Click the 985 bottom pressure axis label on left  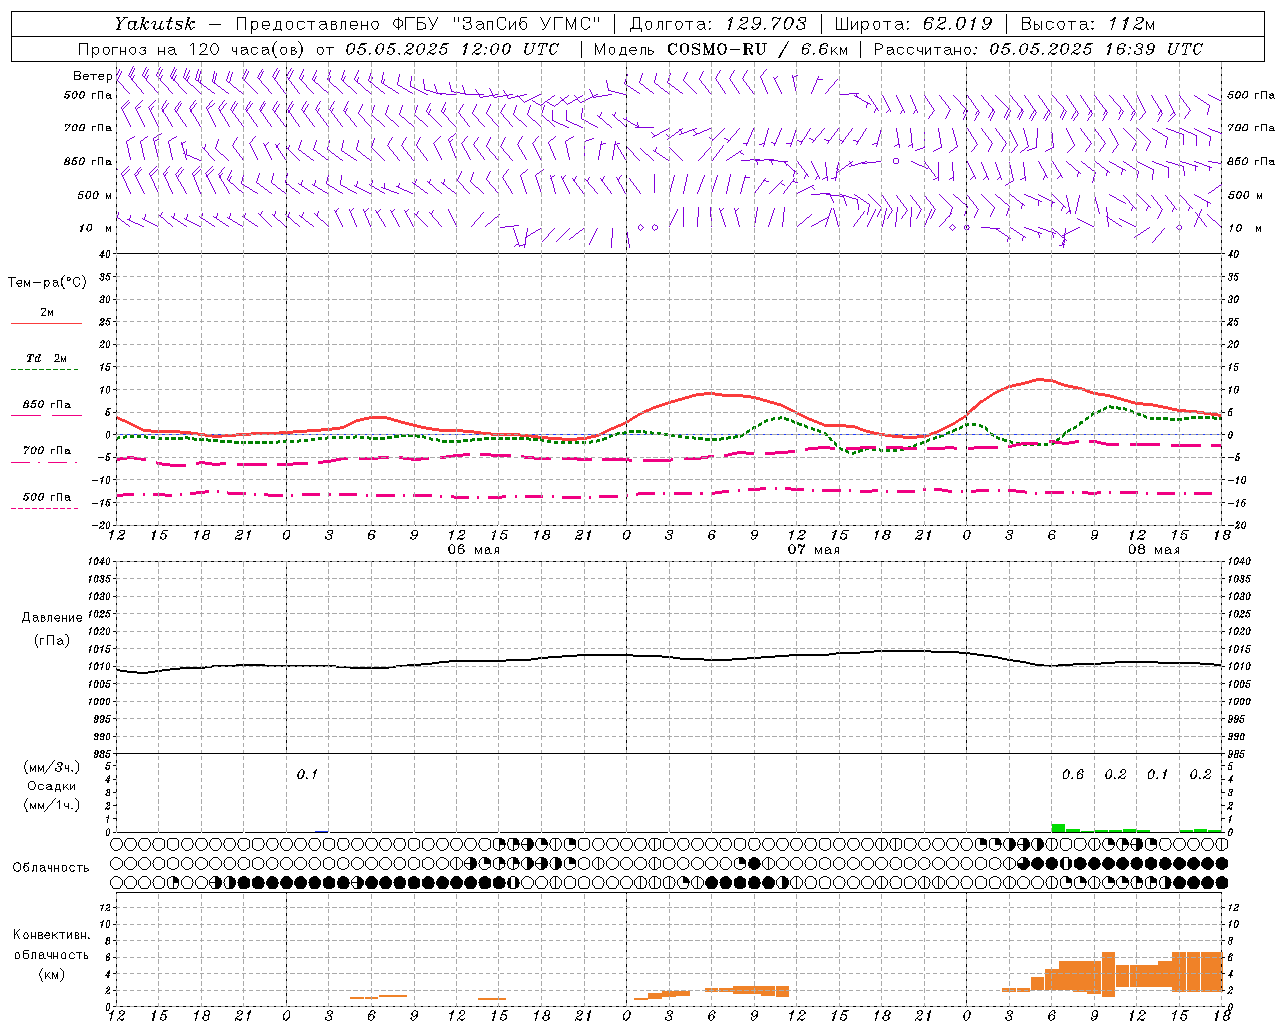(x=100, y=754)
